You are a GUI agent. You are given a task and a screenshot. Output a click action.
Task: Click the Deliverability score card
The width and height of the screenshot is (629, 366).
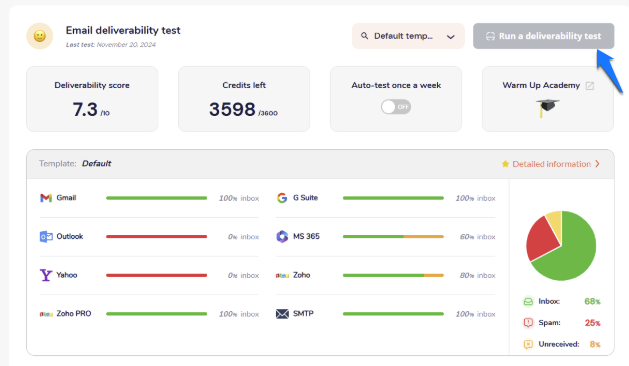(x=92, y=99)
